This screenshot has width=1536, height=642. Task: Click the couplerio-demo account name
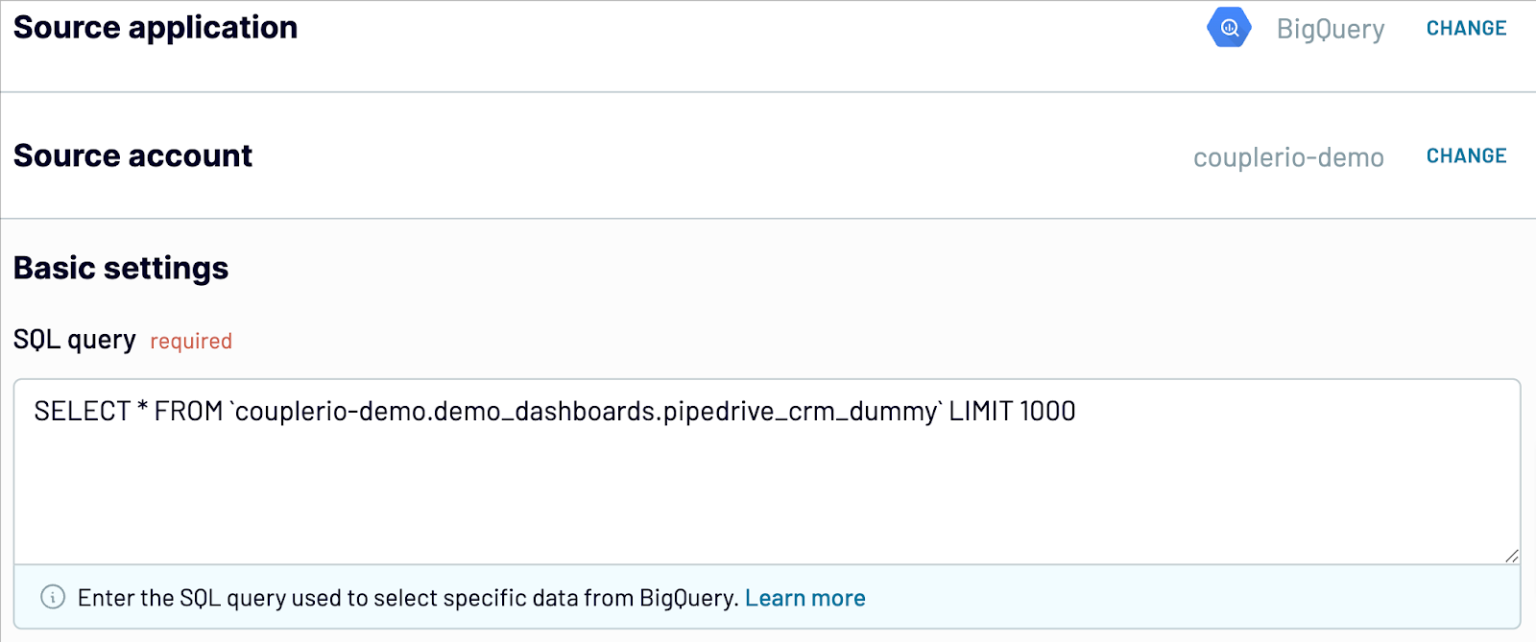(1288, 157)
